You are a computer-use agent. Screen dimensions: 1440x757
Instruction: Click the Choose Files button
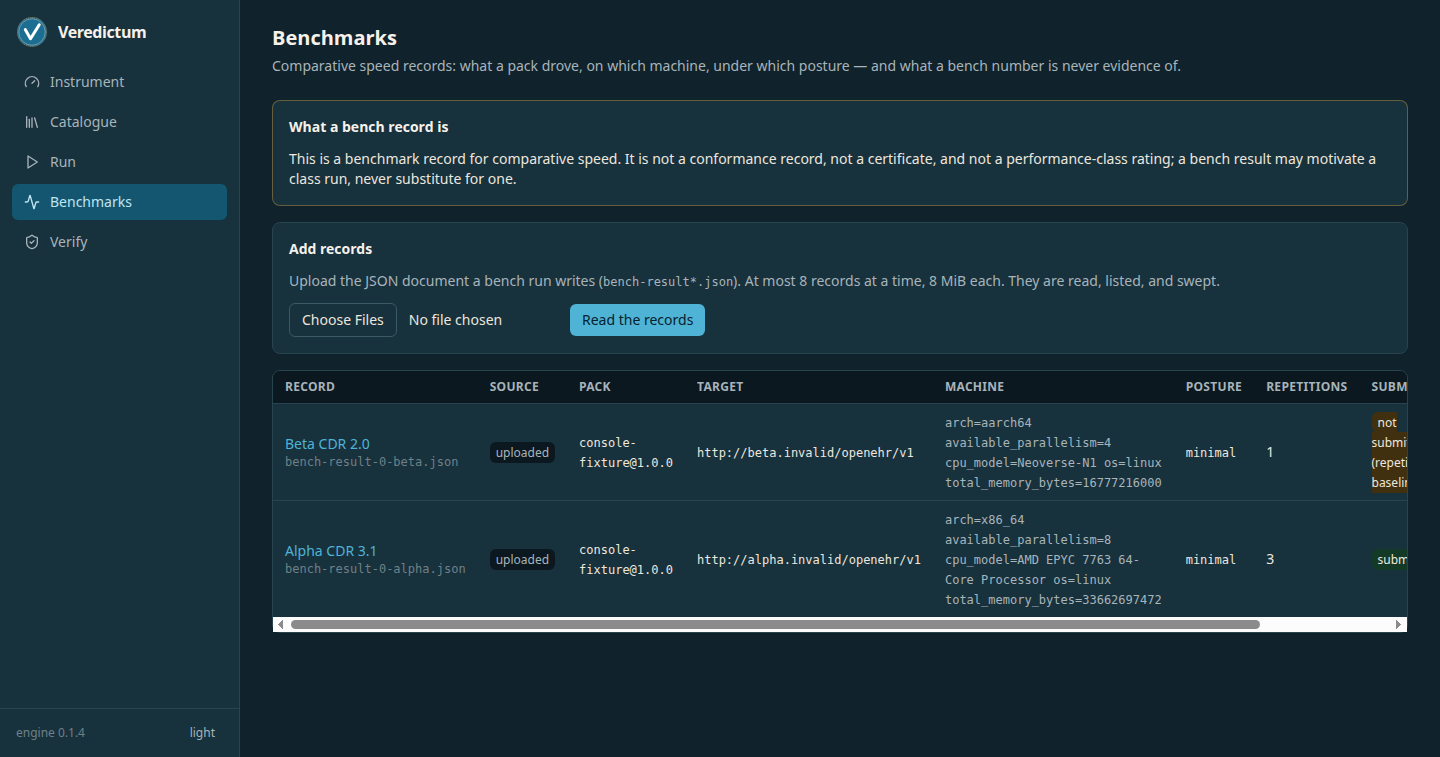pyautogui.click(x=343, y=320)
